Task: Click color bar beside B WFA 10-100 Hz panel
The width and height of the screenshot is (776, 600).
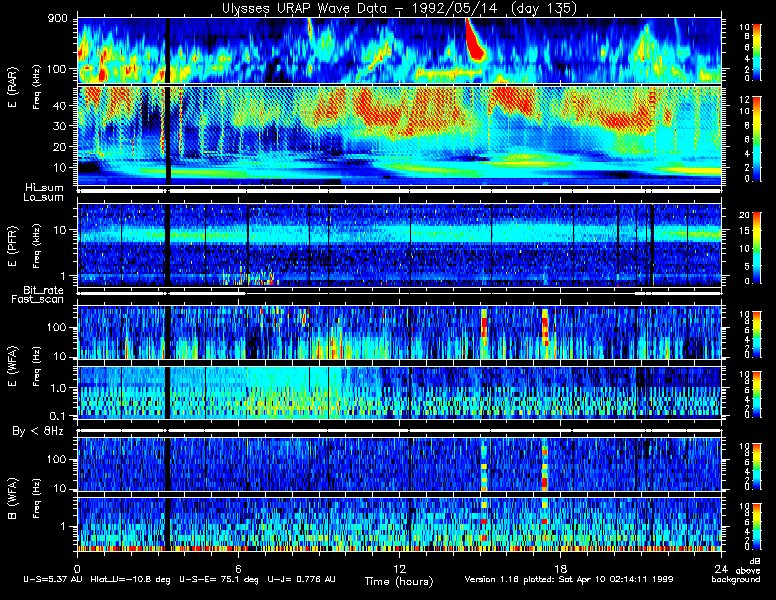Action: (x=757, y=466)
